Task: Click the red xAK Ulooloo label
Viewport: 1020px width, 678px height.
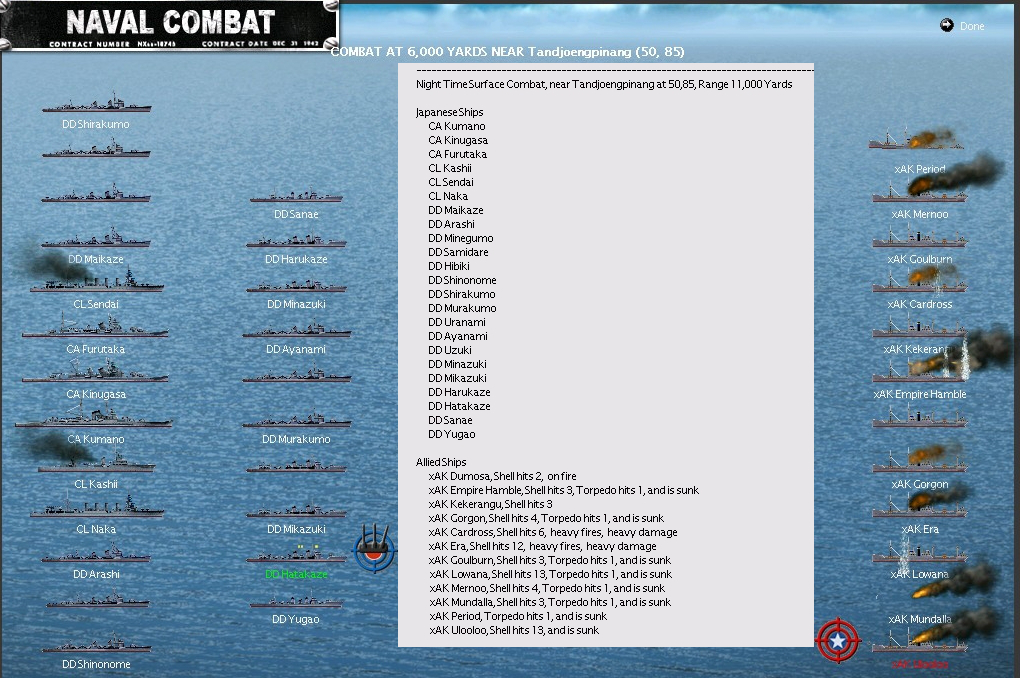Action: click(x=920, y=664)
